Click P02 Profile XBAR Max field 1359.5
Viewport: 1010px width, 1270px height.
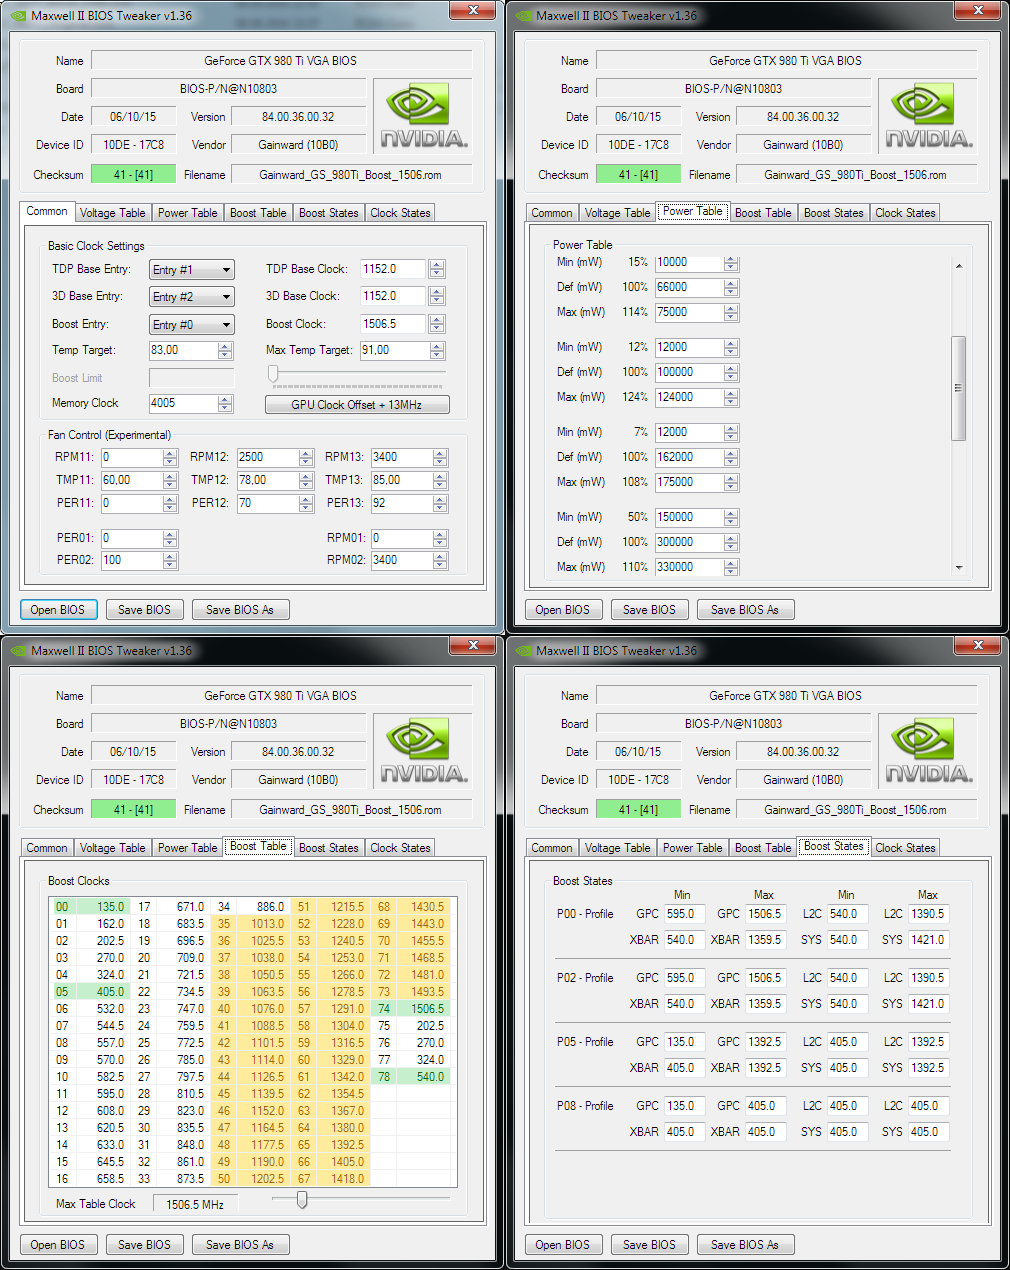click(765, 1004)
